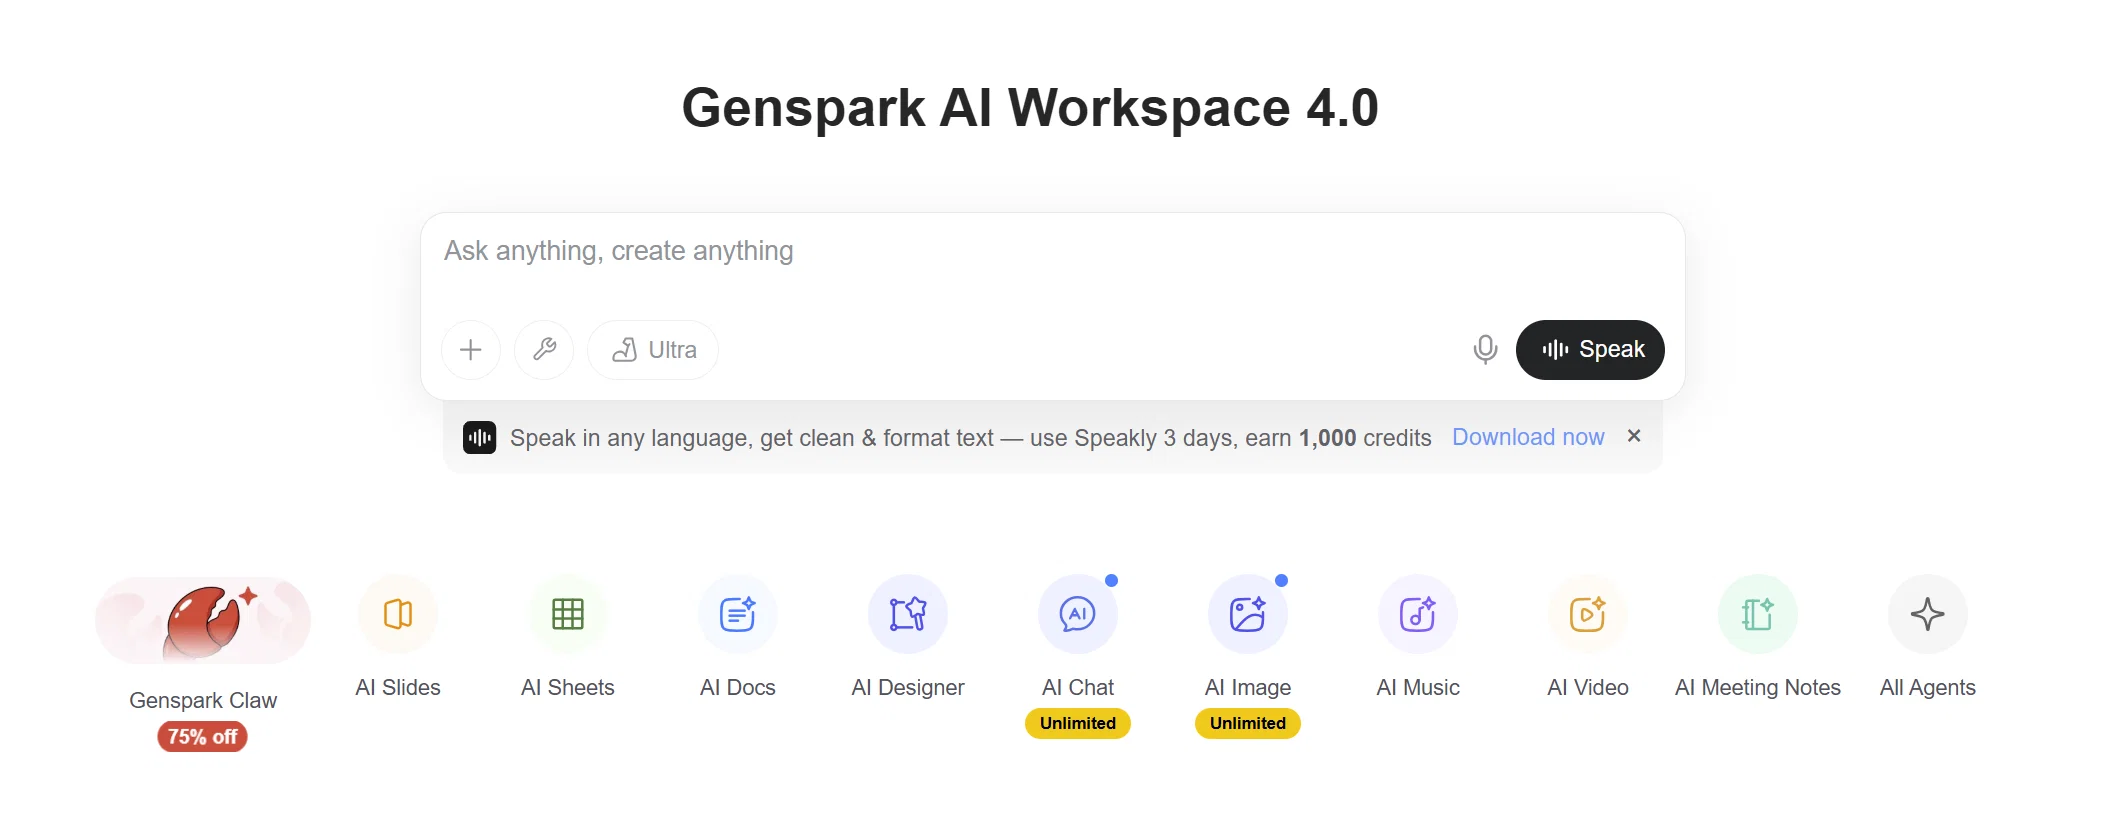Image resolution: width=2109 pixels, height=827 pixels.
Task: Click the microphone dictation icon
Action: pos(1485,350)
